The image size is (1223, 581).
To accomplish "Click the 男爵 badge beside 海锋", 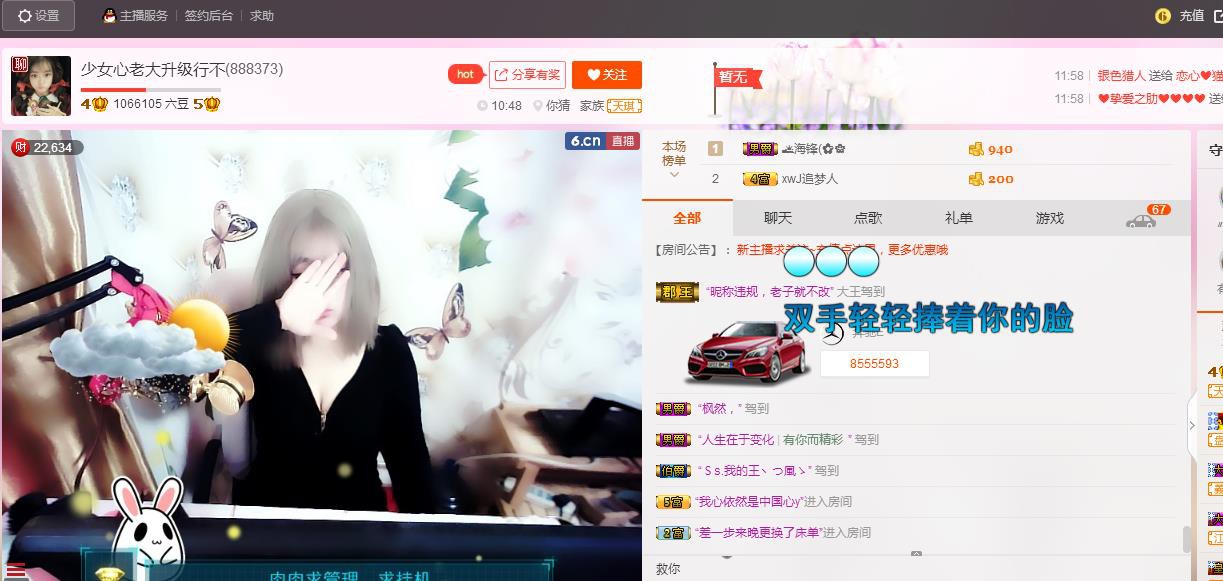I will pyautogui.click(x=760, y=149).
